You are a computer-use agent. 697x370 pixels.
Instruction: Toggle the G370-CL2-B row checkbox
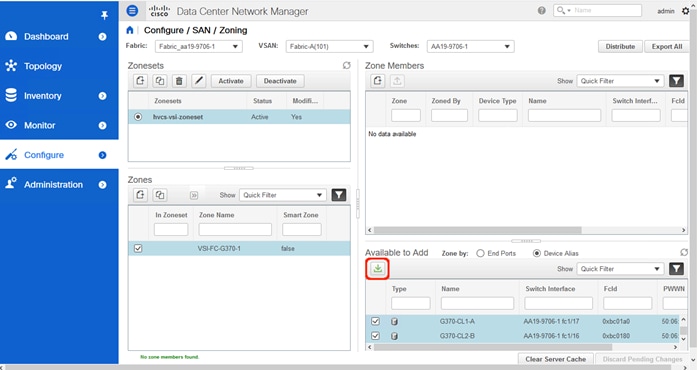375,336
